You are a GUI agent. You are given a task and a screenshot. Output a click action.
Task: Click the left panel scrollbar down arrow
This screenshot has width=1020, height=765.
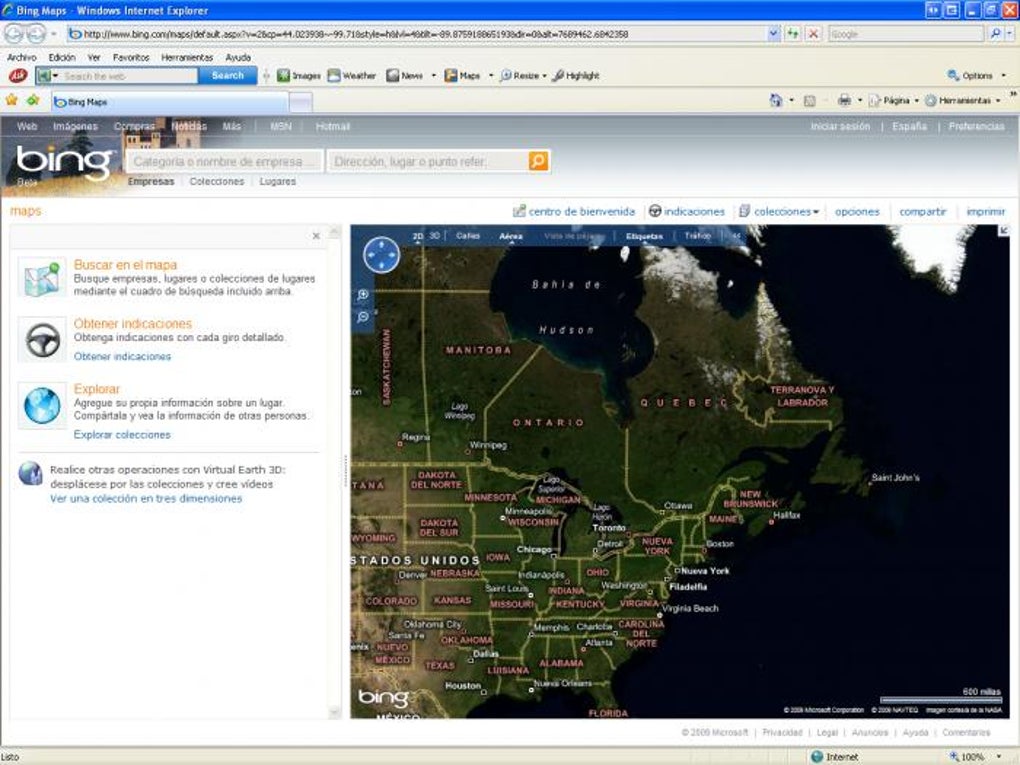(335, 712)
